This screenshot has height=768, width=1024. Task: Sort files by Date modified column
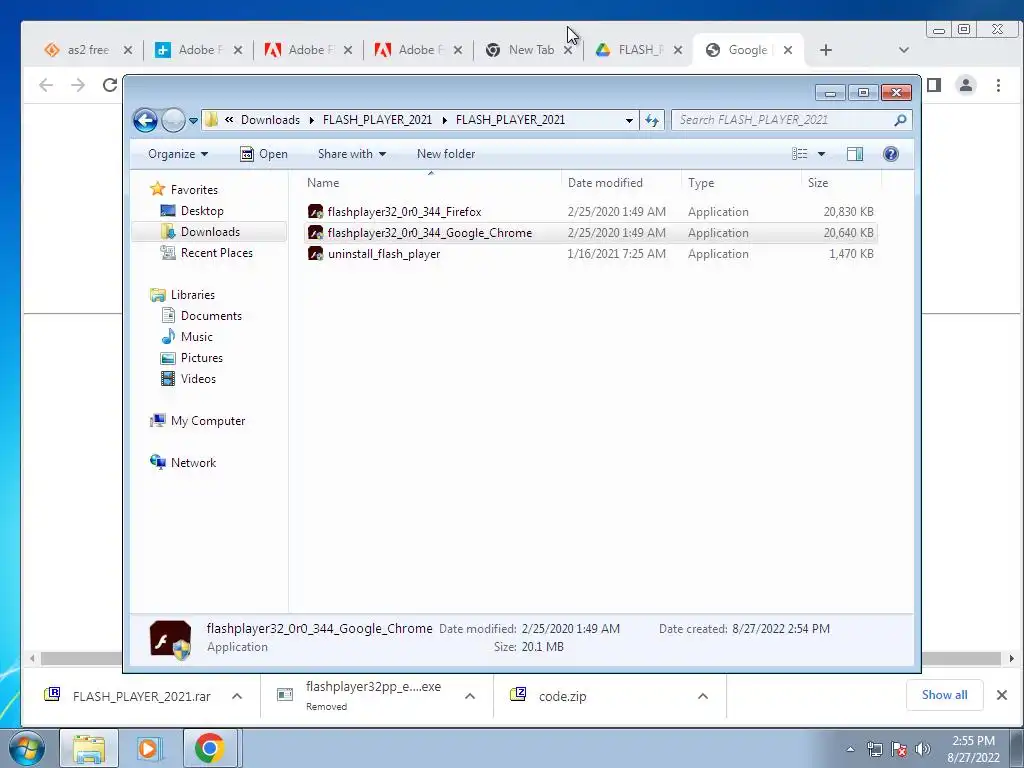pyautogui.click(x=621, y=183)
